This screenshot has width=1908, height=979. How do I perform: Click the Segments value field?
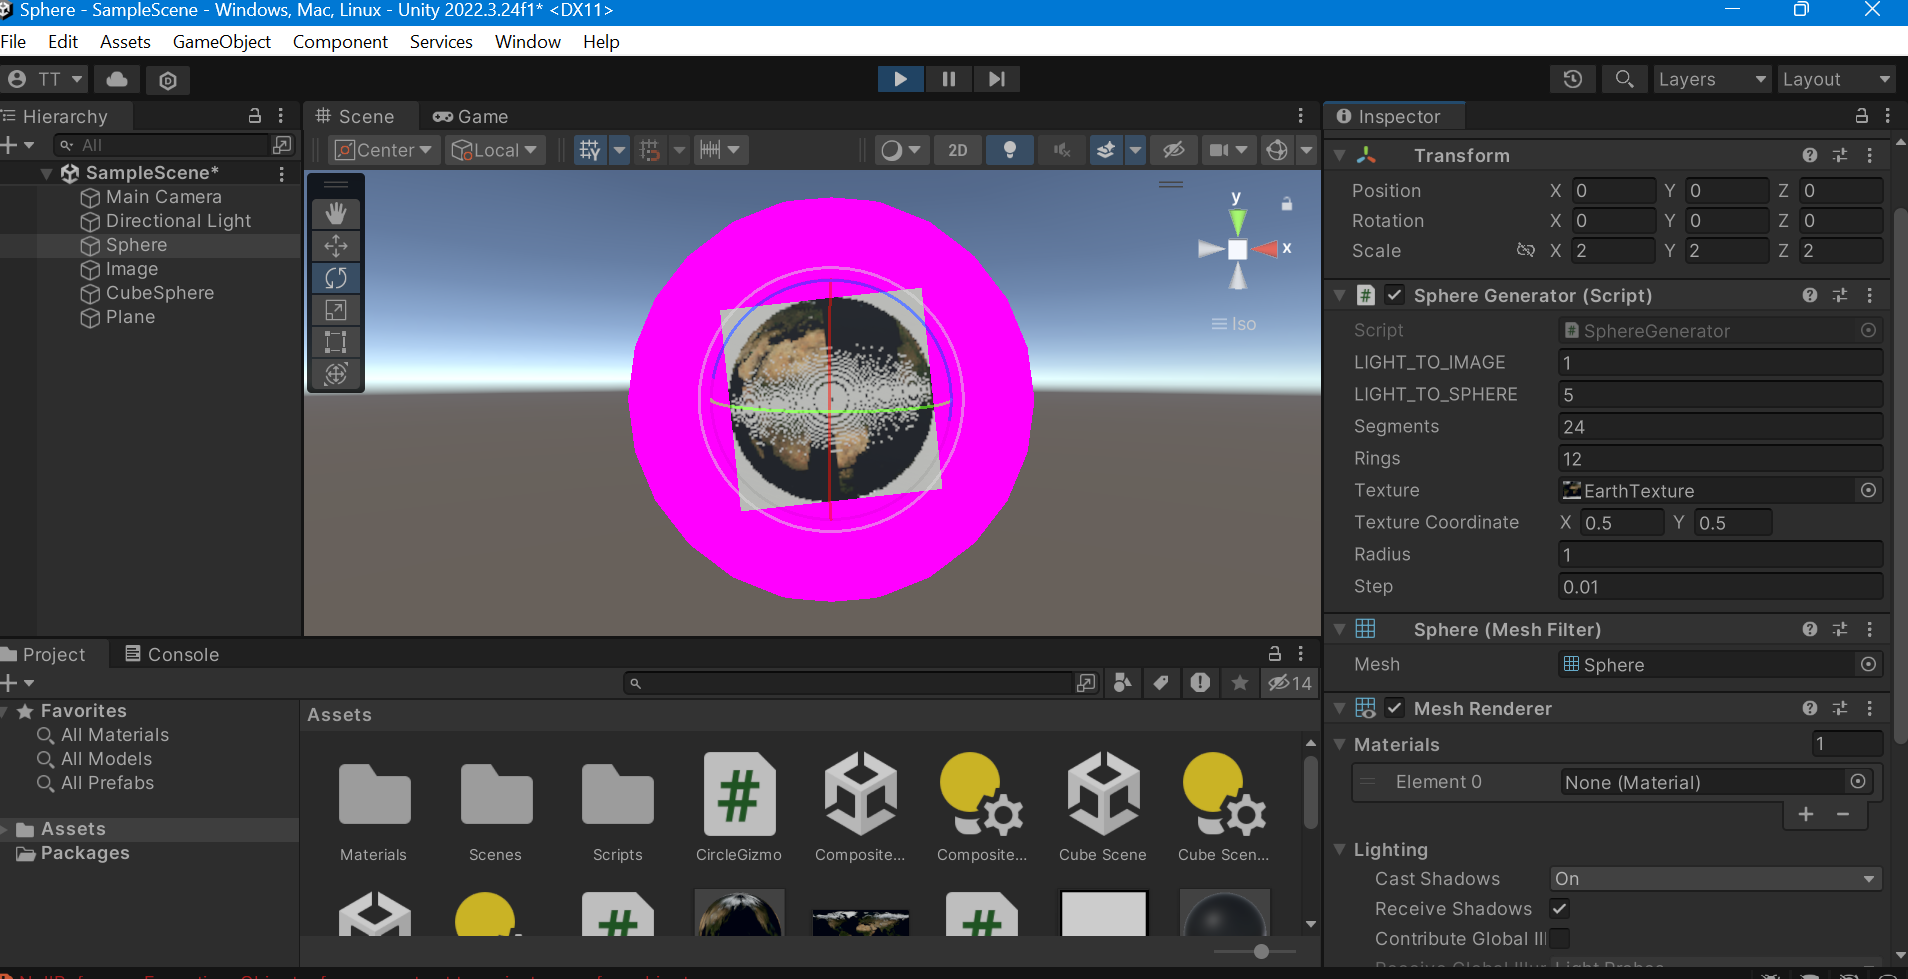[x=1720, y=427]
